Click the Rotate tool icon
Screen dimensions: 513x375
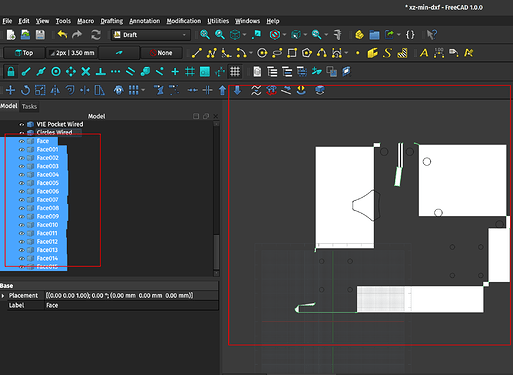point(25,90)
